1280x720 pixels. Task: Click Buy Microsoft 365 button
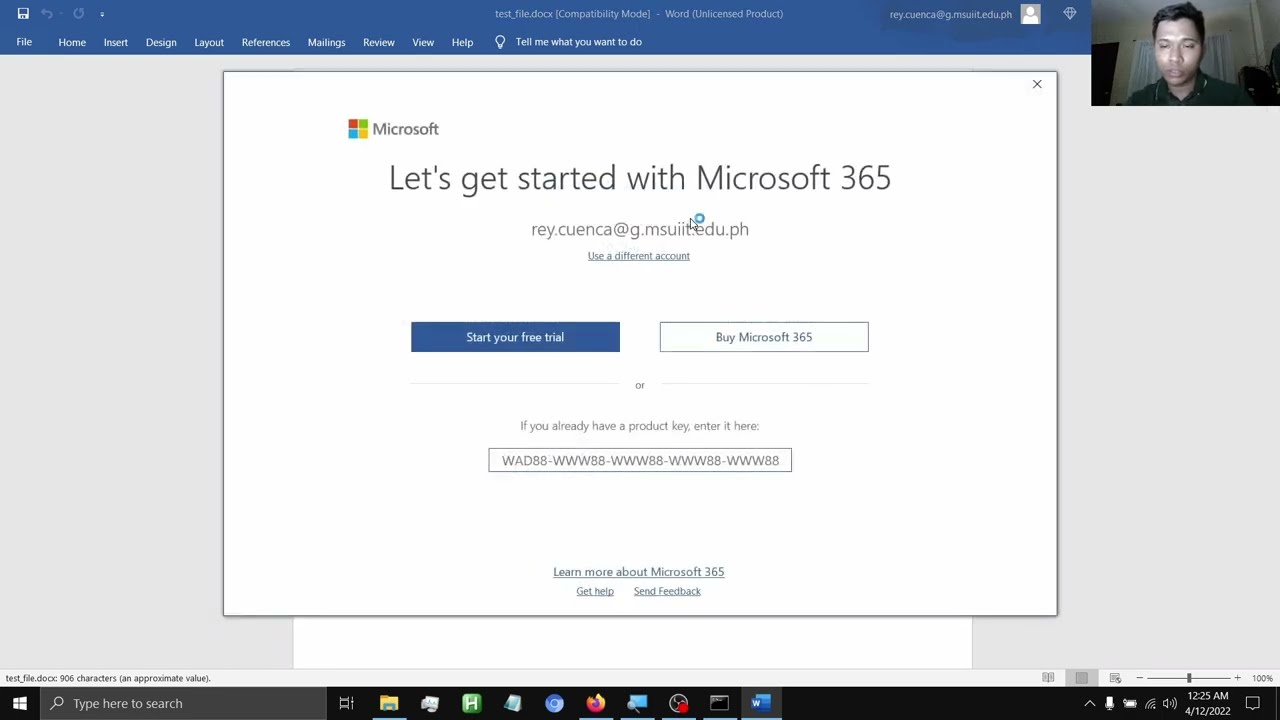click(x=764, y=337)
